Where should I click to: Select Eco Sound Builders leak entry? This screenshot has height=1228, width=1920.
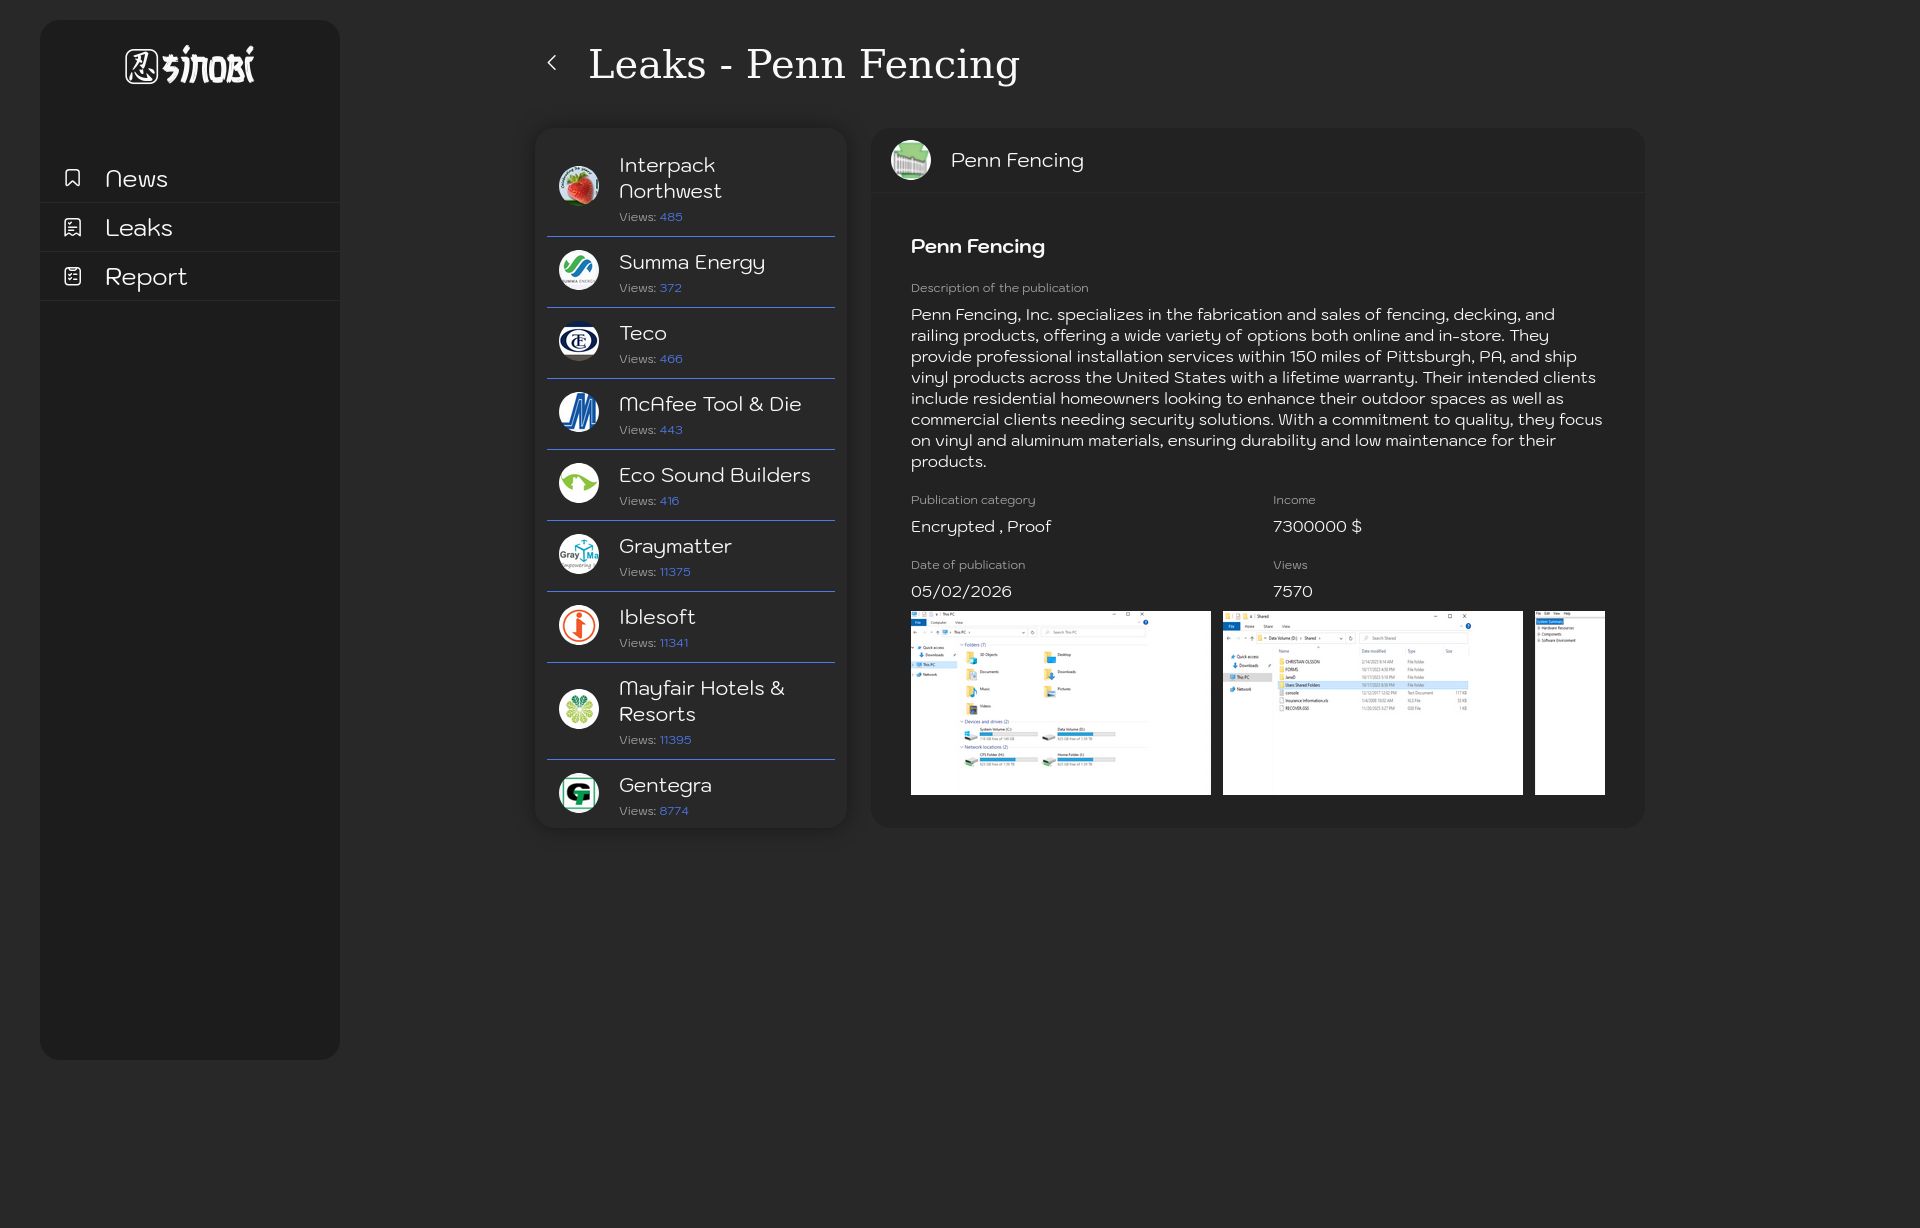714,476
